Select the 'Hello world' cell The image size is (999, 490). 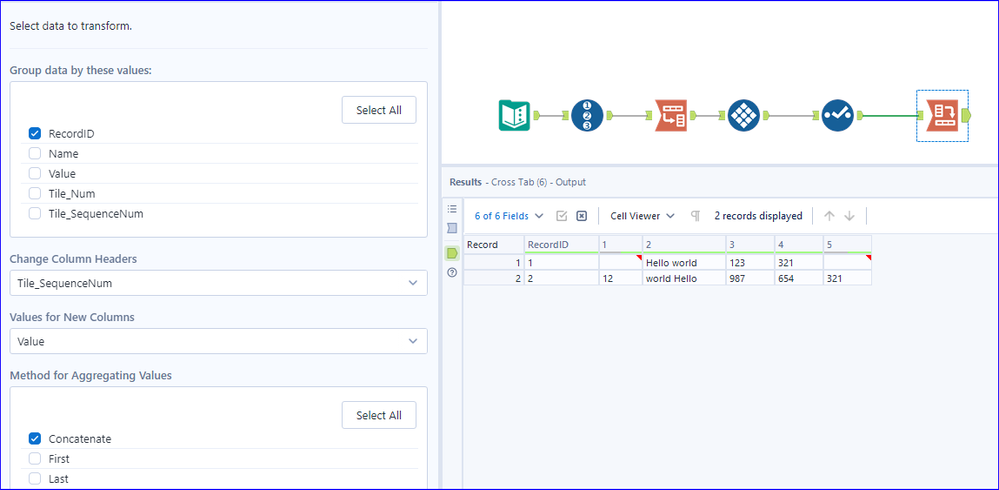coord(684,263)
